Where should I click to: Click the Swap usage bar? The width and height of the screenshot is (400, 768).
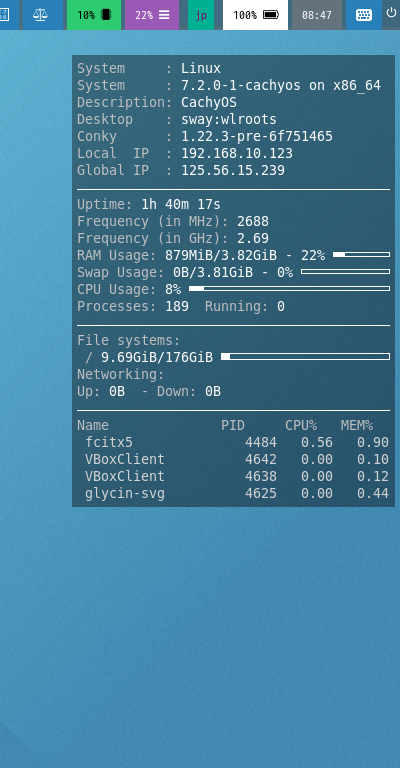(x=346, y=271)
